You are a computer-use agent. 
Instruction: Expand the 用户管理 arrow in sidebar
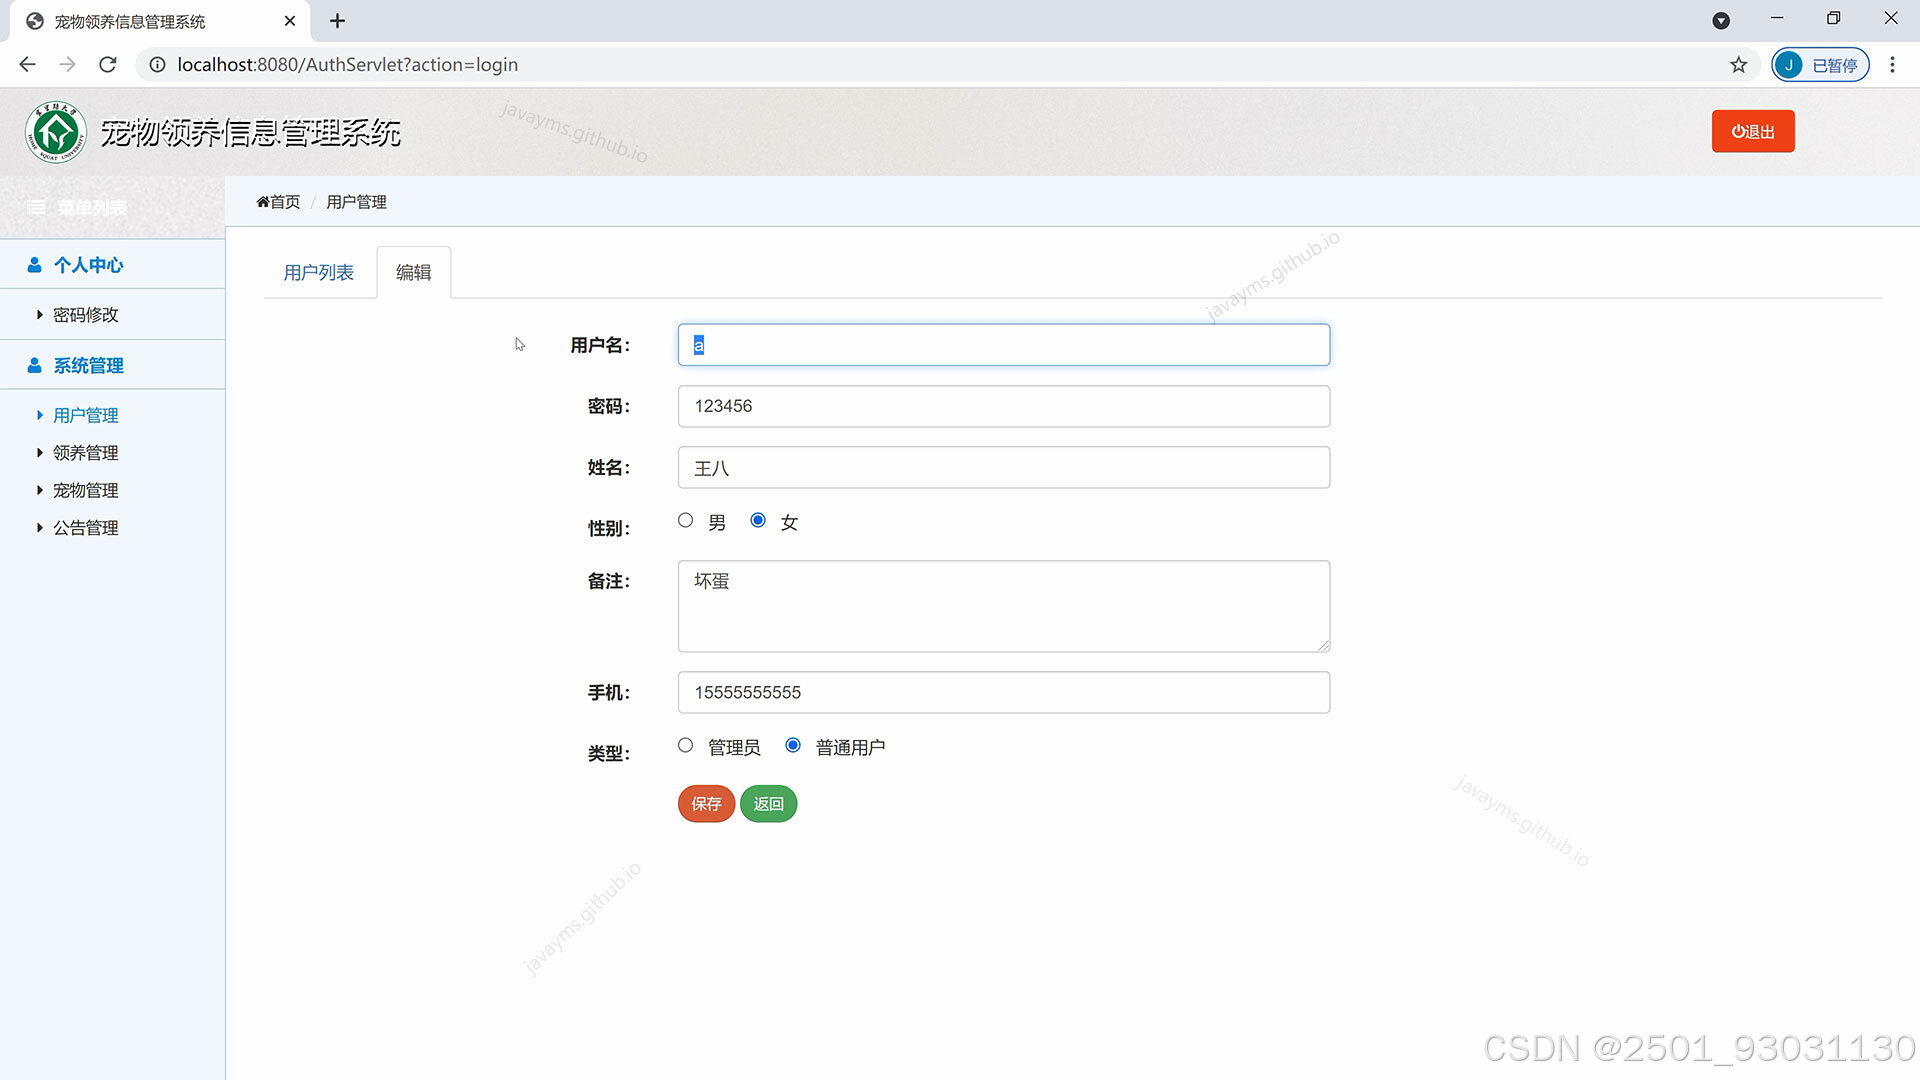(39, 415)
